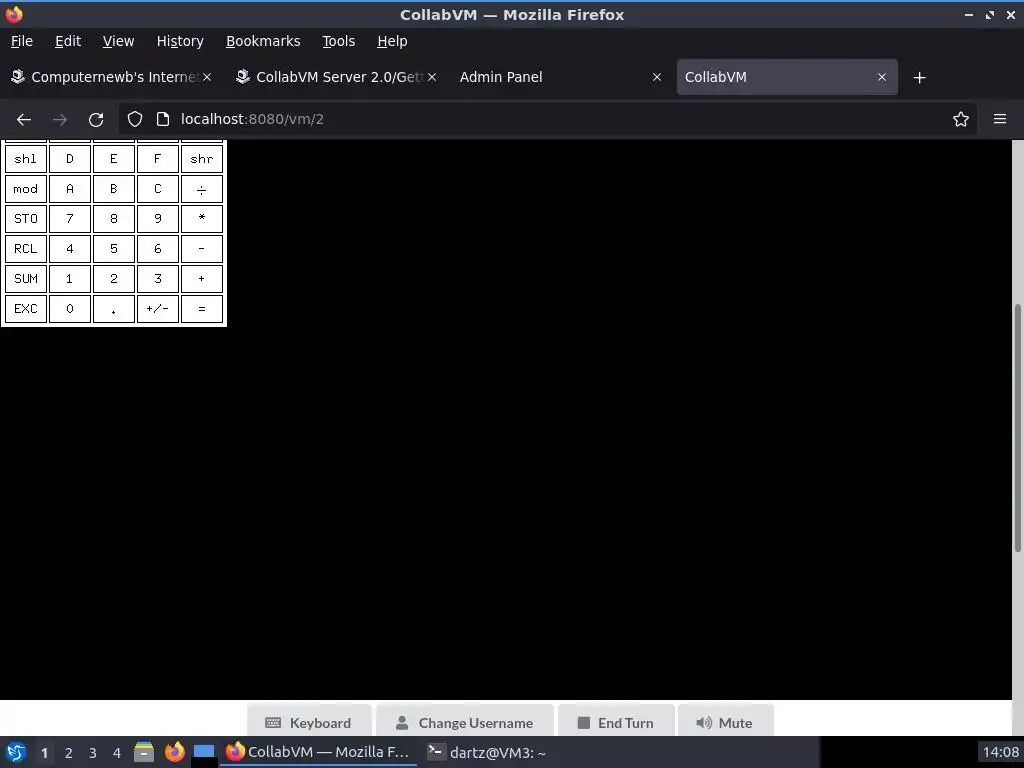Open the Edit menu
The image size is (1024, 768).
pos(68,41)
